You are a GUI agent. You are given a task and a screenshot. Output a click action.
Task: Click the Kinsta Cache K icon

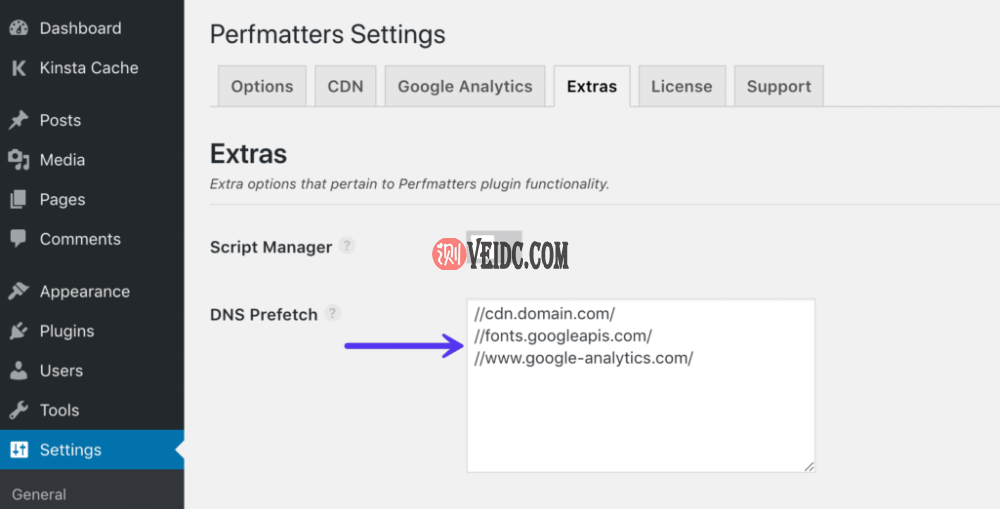point(18,68)
